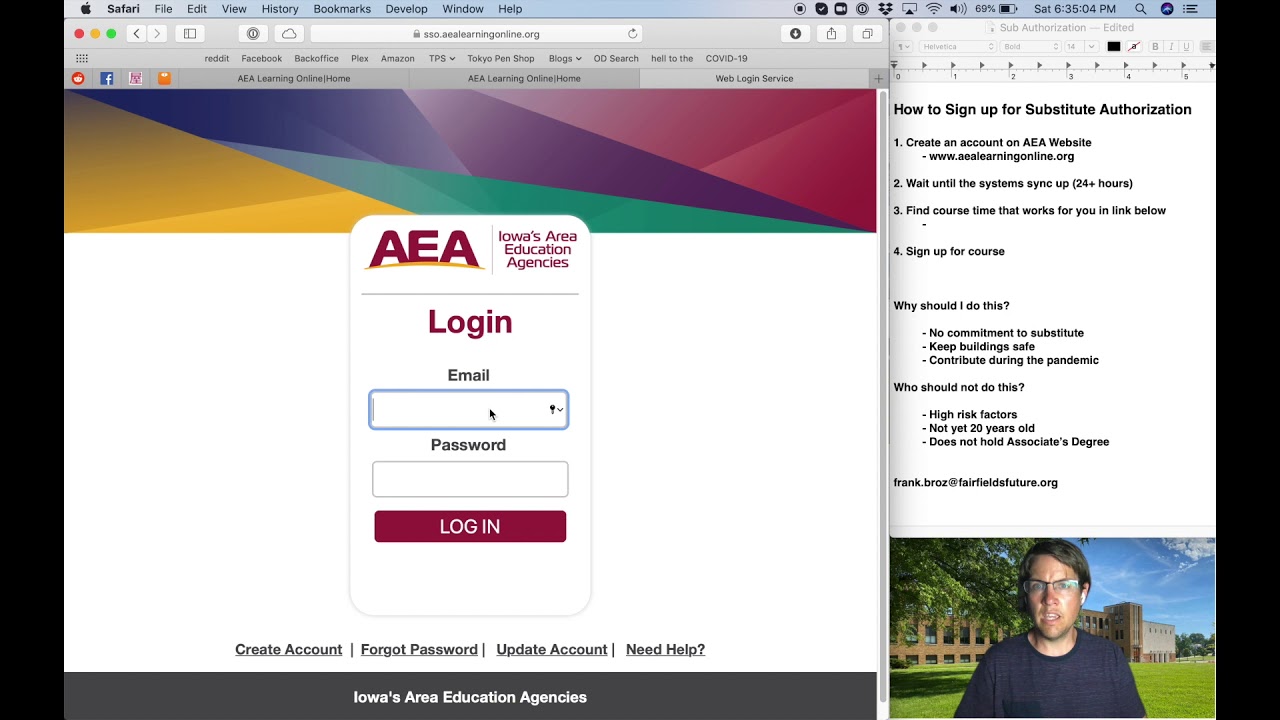Screen dimensions: 1280x720
Task: Open the paragraph styles dropdown in TextEdit
Action: pyautogui.click(x=904, y=47)
